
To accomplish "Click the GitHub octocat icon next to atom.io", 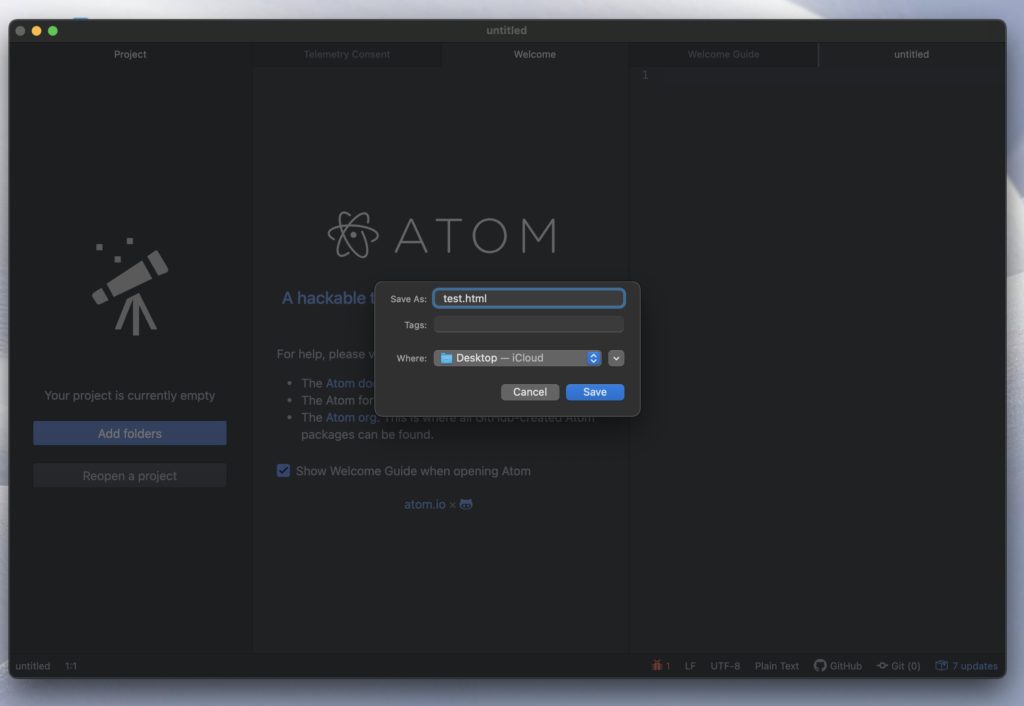I will click(466, 504).
